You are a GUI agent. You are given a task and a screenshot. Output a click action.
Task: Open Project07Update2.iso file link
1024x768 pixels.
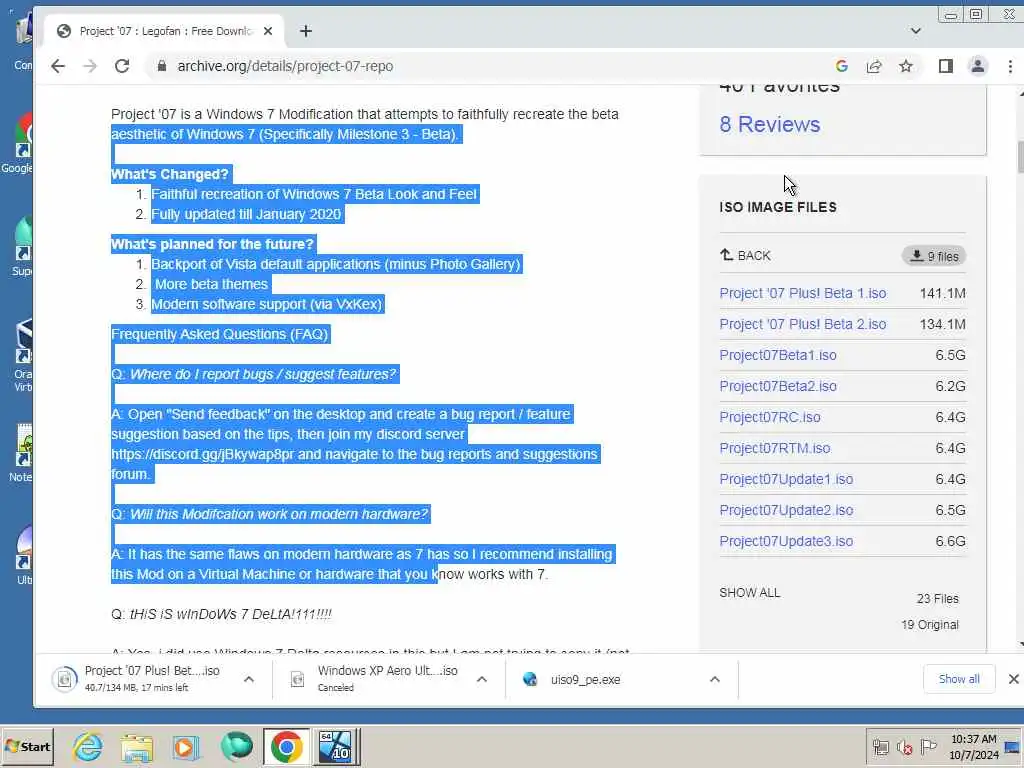click(786, 510)
